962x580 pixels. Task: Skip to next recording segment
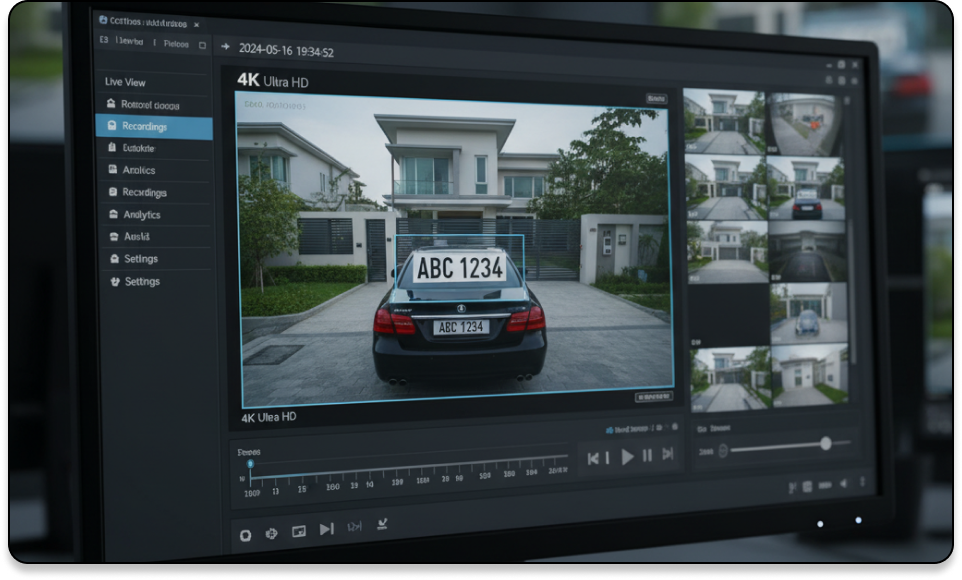coord(668,455)
